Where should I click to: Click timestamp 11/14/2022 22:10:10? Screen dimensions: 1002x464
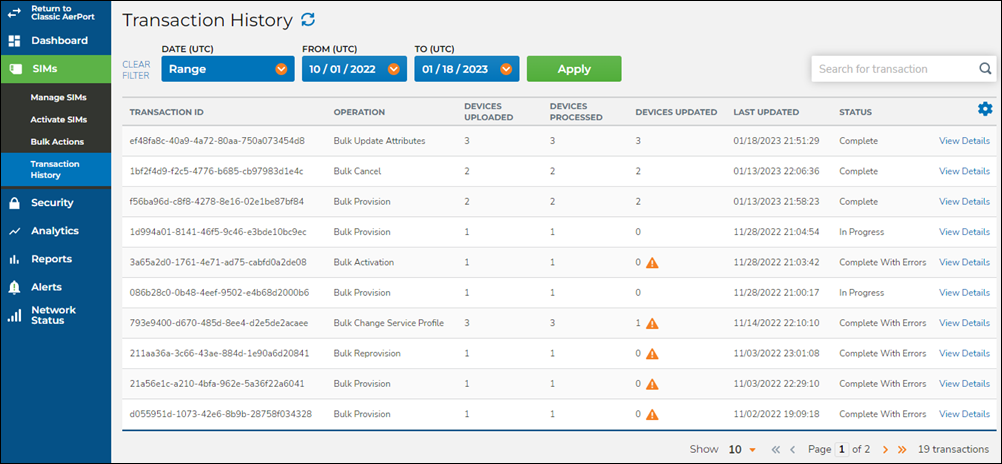[776, 323]
